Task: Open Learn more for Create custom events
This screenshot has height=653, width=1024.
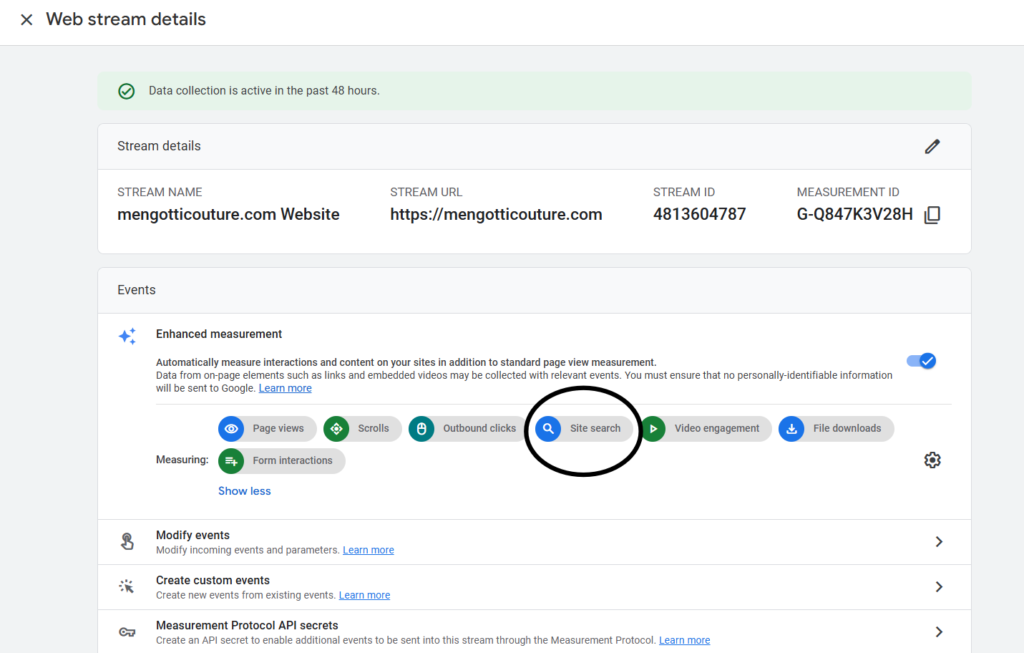Action: coord(364,596)
